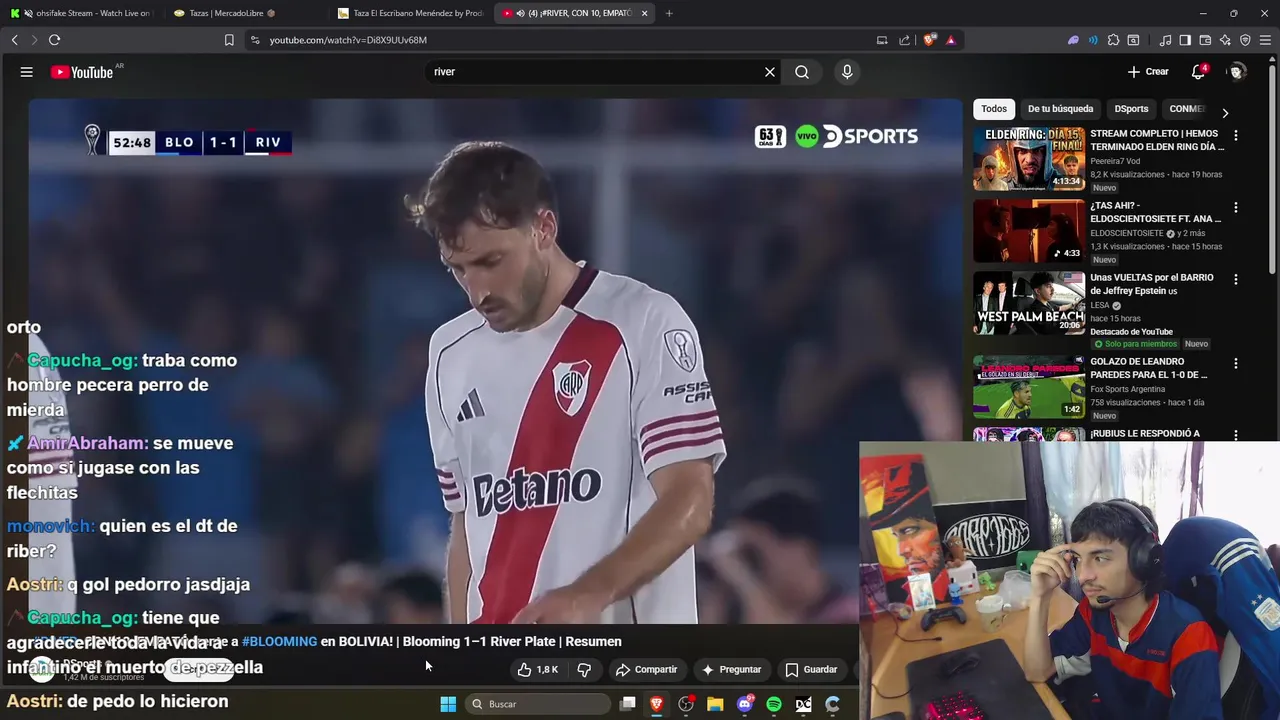
Task: Open the Brave Rewards triangle icon
Action: point(950,40)
